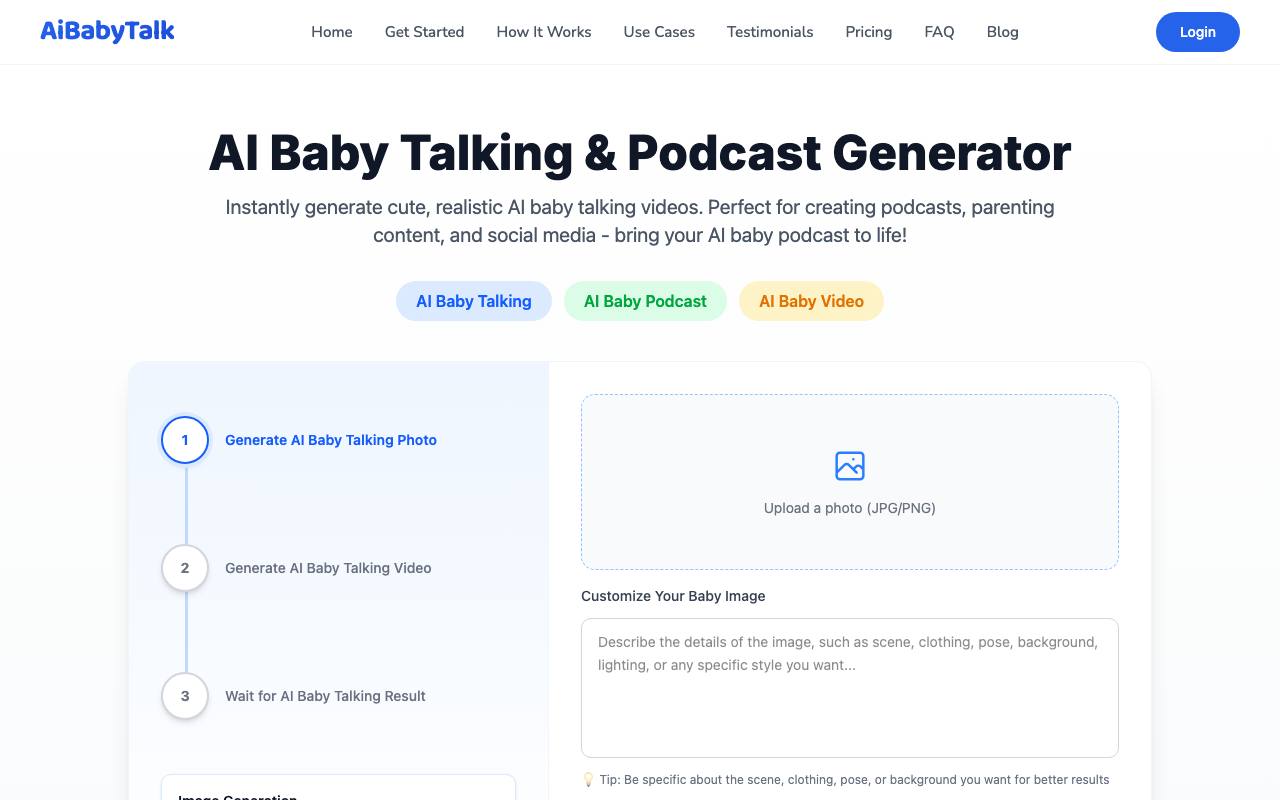The height and width of the screenshot is (800, 1280).
Task: Open How It Works page
Action: 544,32
